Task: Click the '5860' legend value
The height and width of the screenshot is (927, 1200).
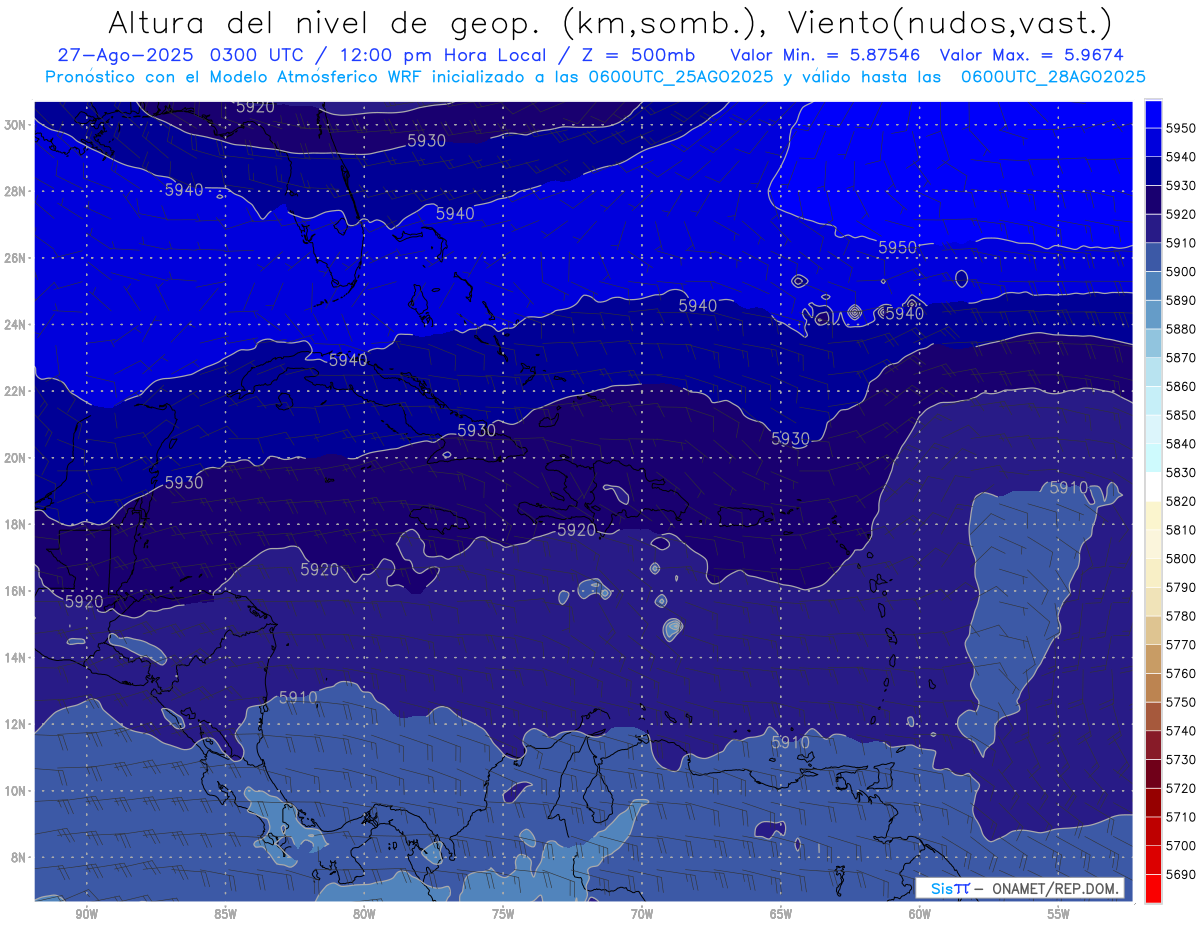Action: tap(1181, 387)
